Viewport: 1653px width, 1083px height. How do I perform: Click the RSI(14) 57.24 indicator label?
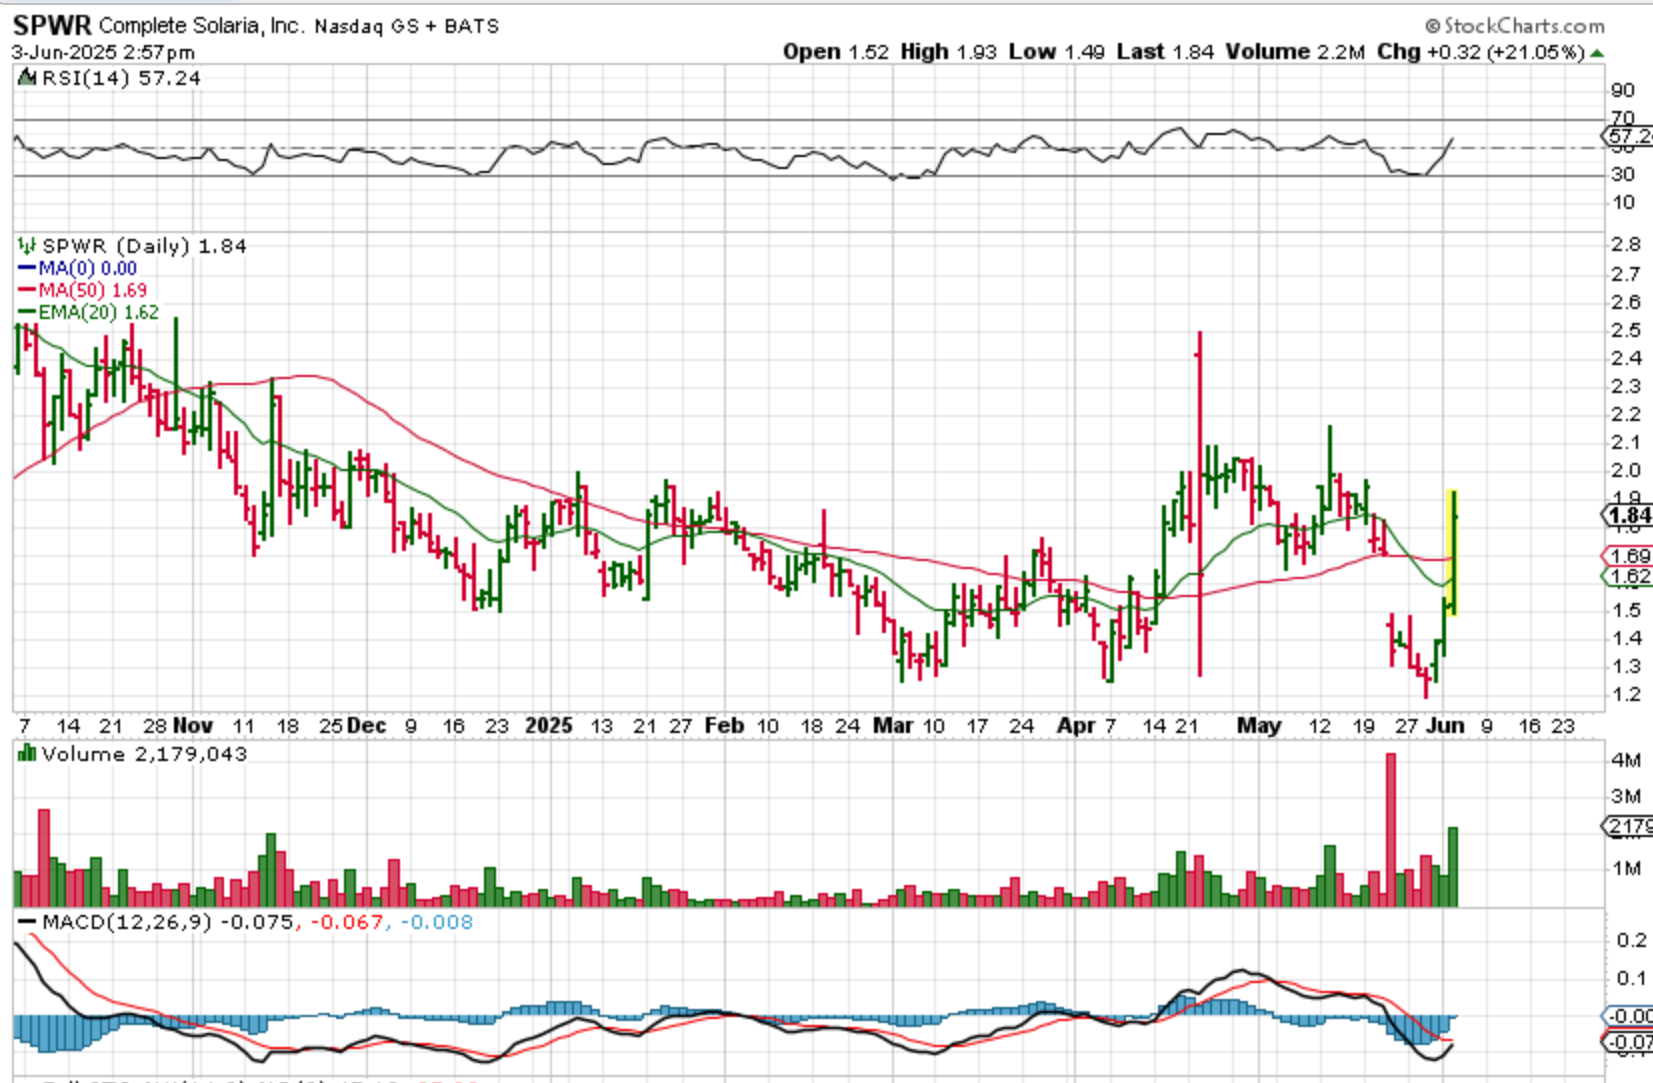(121, 78)
